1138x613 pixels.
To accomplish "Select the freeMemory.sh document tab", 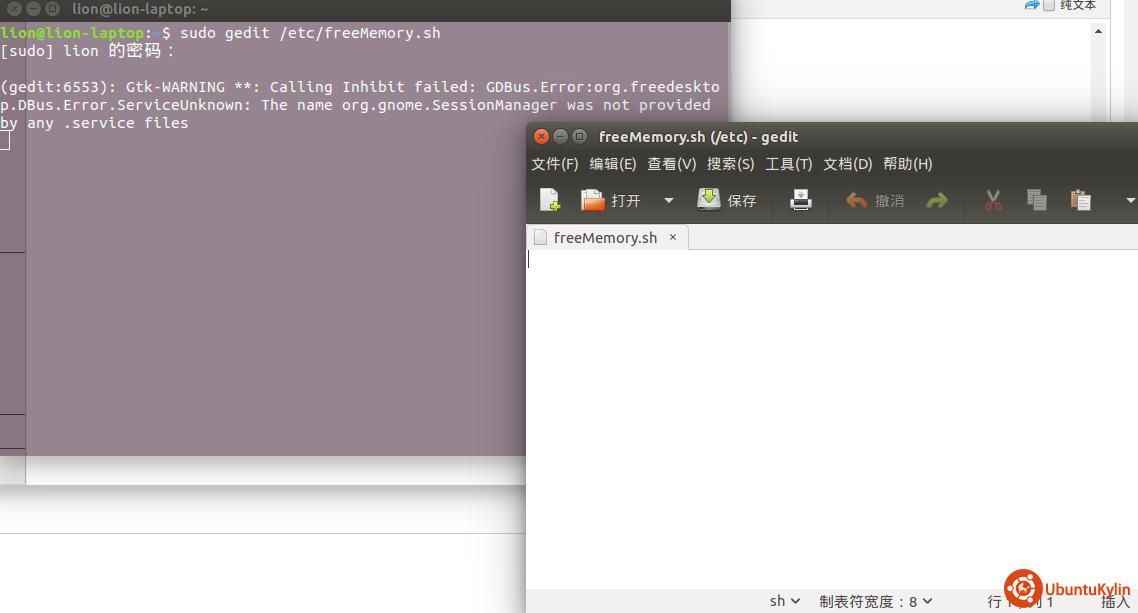I will 604,238.
